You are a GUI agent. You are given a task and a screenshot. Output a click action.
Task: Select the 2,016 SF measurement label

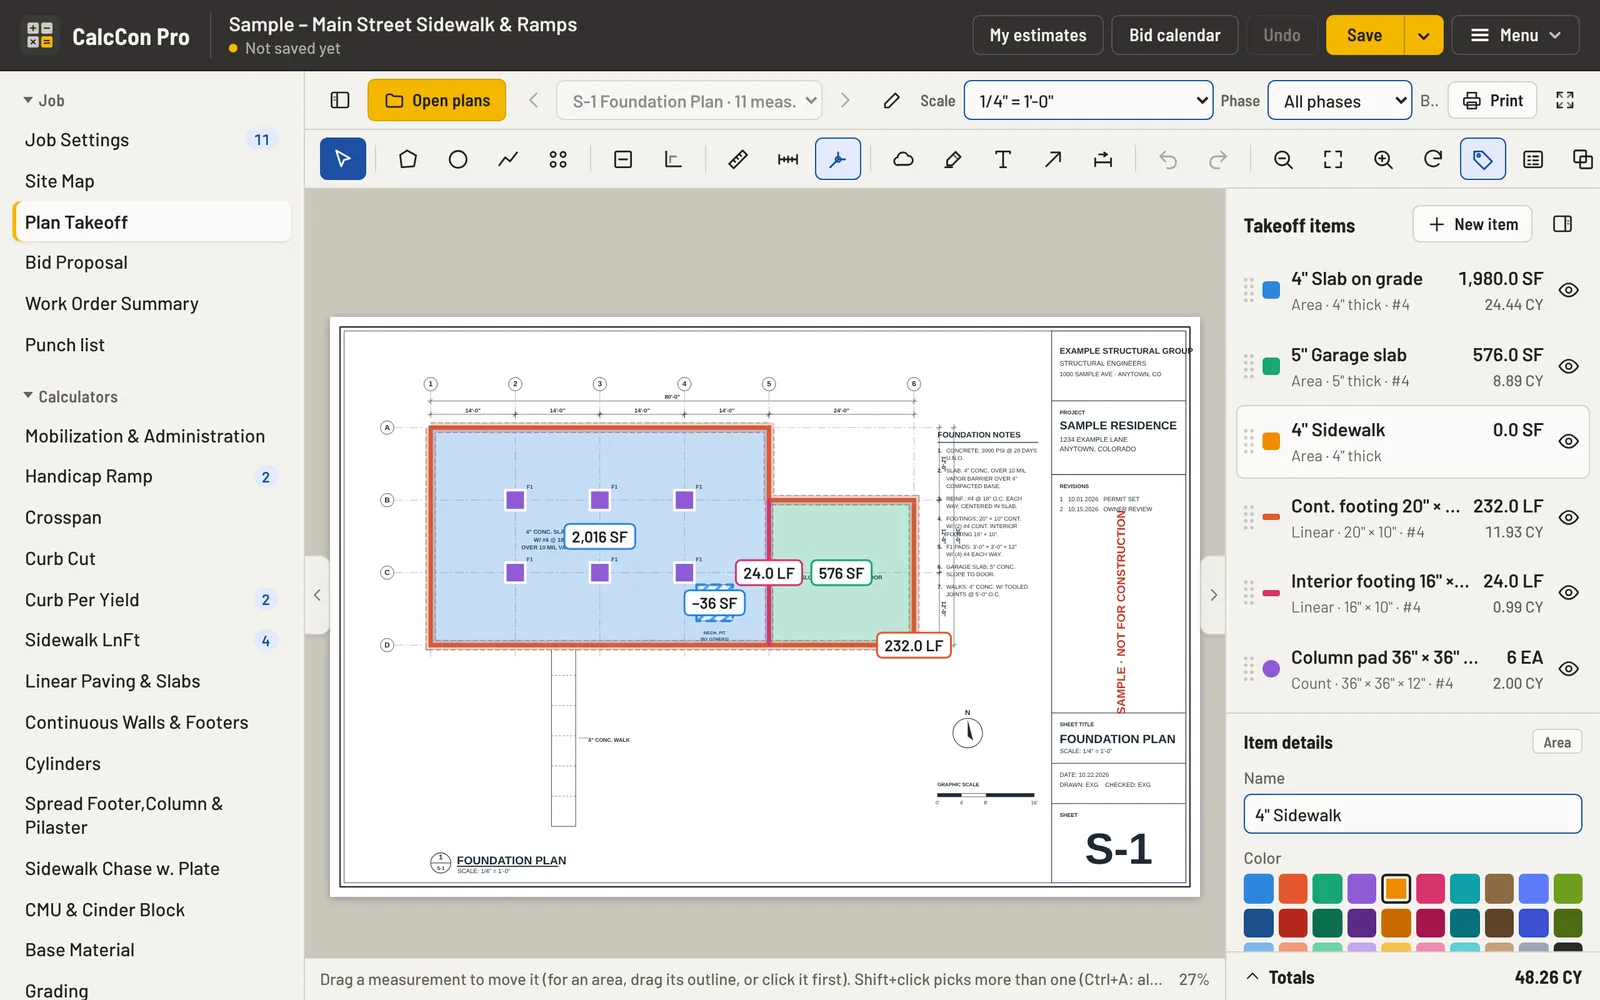(600, 537)
